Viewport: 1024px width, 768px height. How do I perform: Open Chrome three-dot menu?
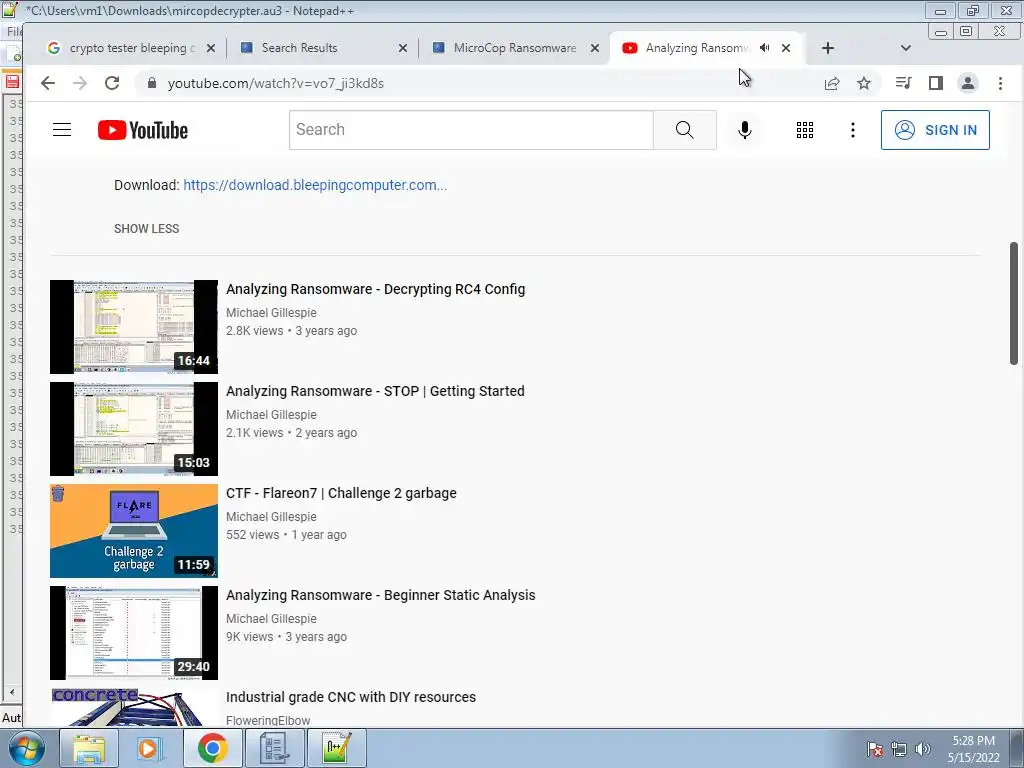click(1000, 83)
